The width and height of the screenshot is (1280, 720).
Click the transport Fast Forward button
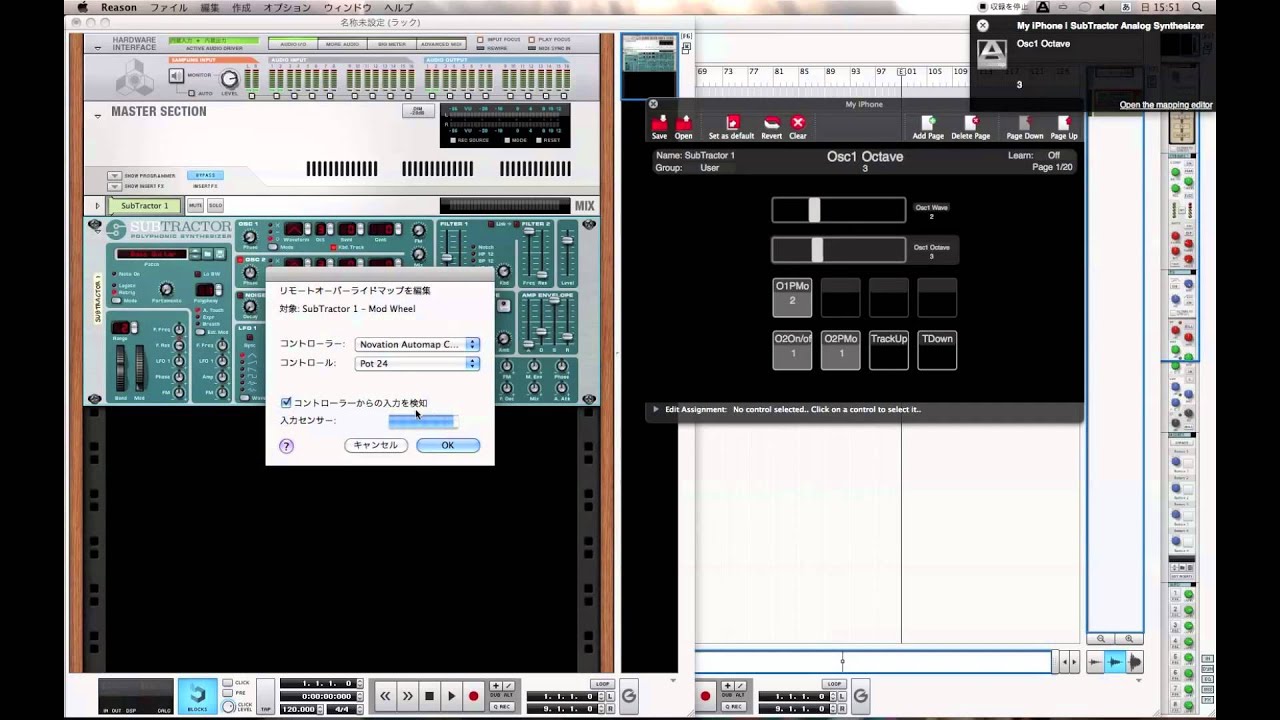[x=407, y=696]
